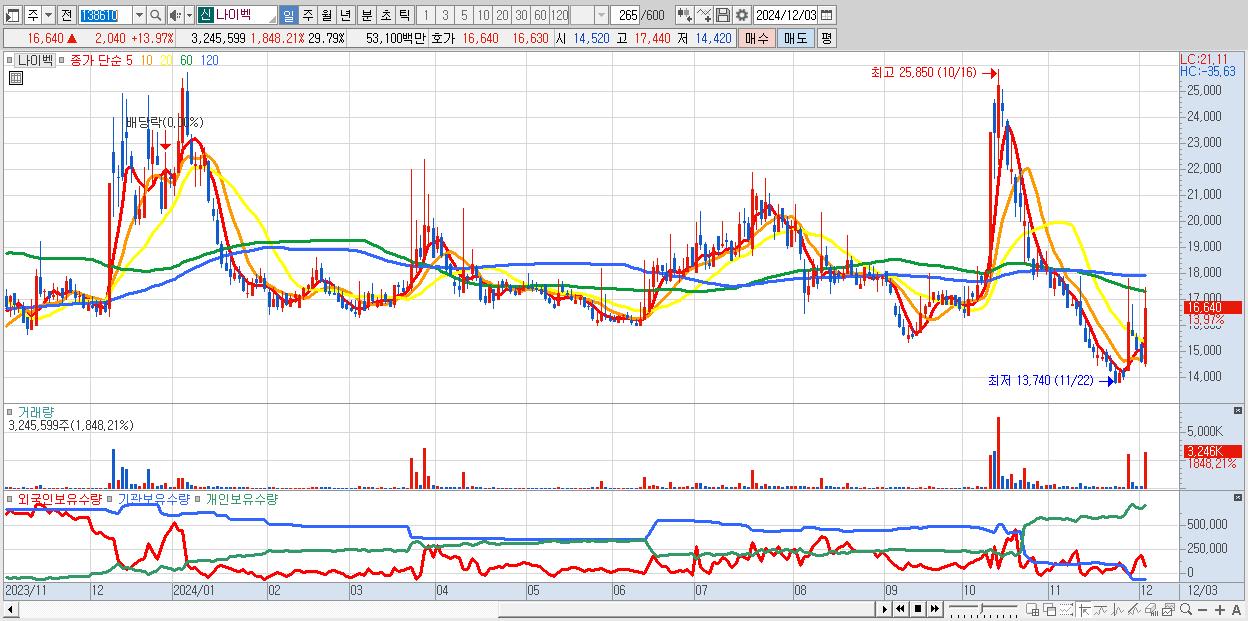This screenshot has width=1248, height=621.
Task: Click the crosshair cursor tool icon
Action: tap(1084, 609)
